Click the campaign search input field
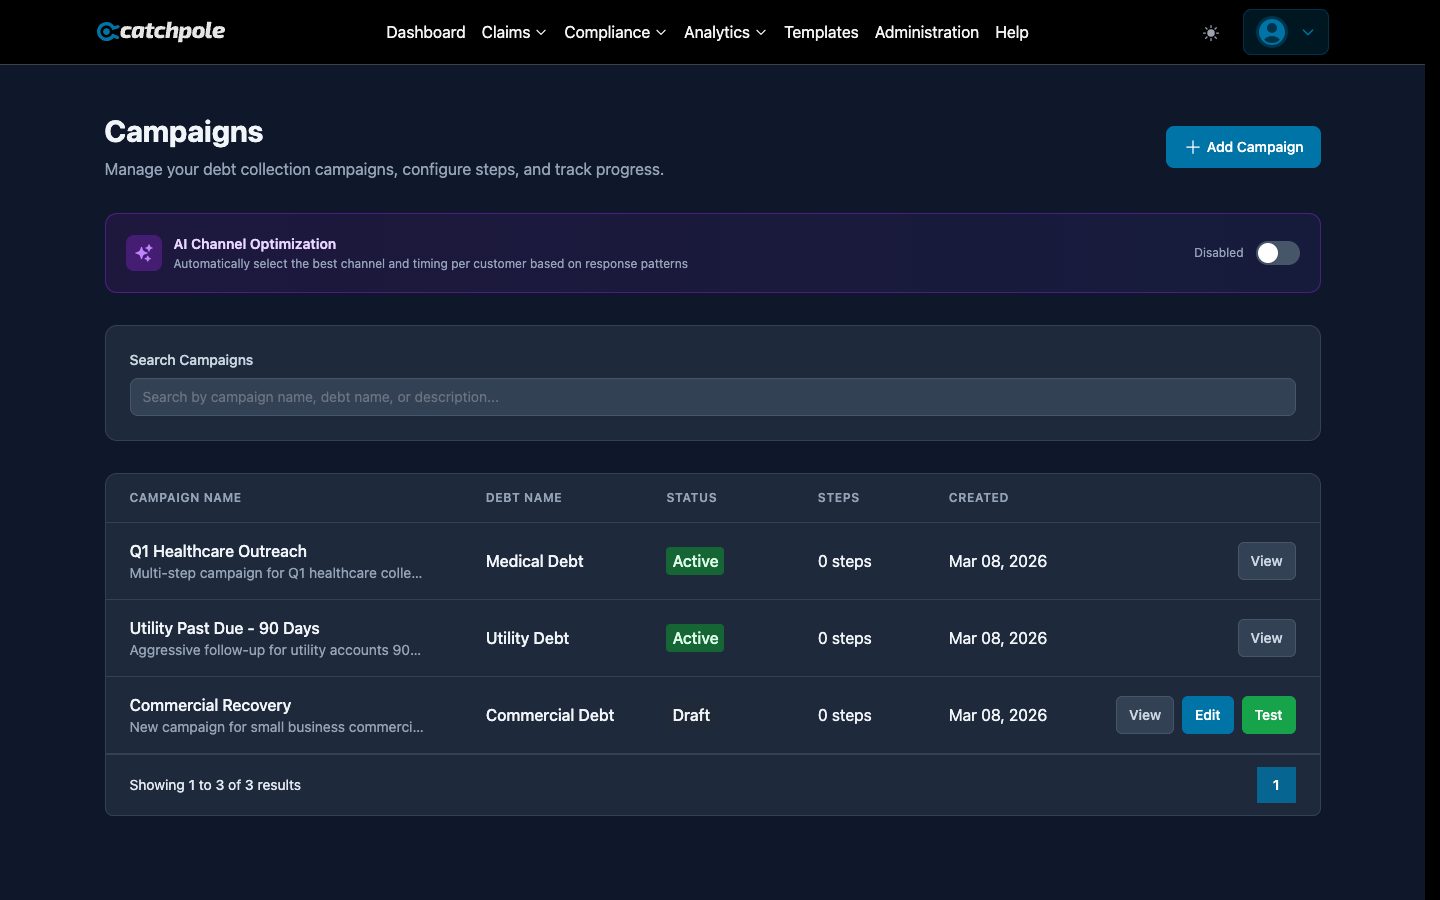Viewport: 1440px width, 900px height. tap(712, 397)
